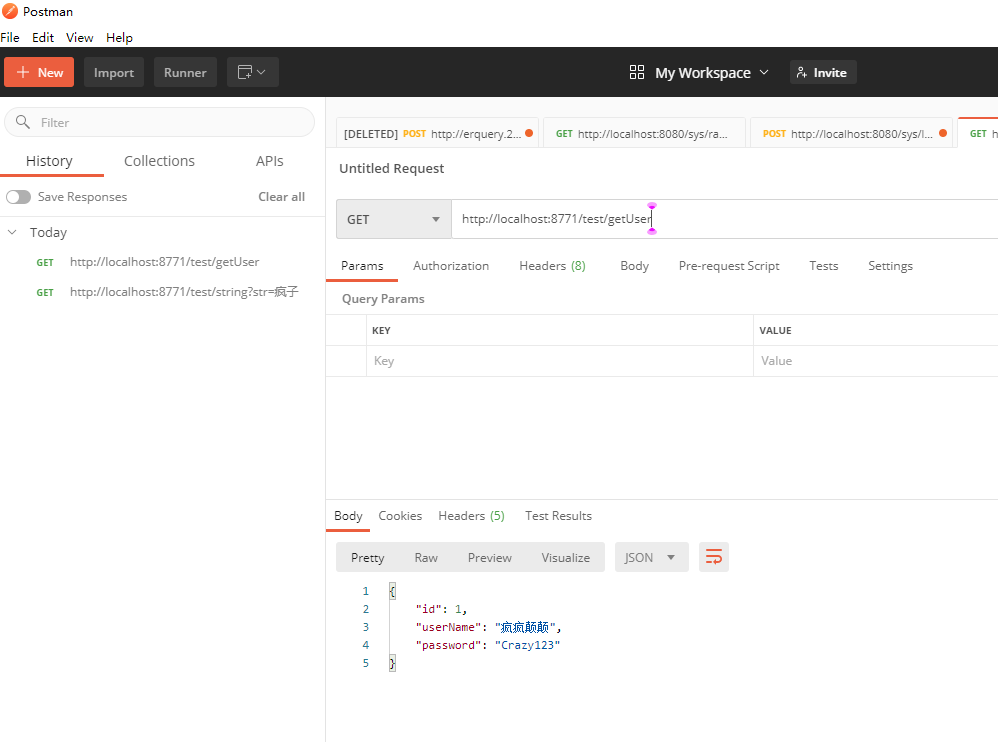Toggle the wrap lines icon
Viewport: 998px width, 742px height.
[x=713, y=557]
